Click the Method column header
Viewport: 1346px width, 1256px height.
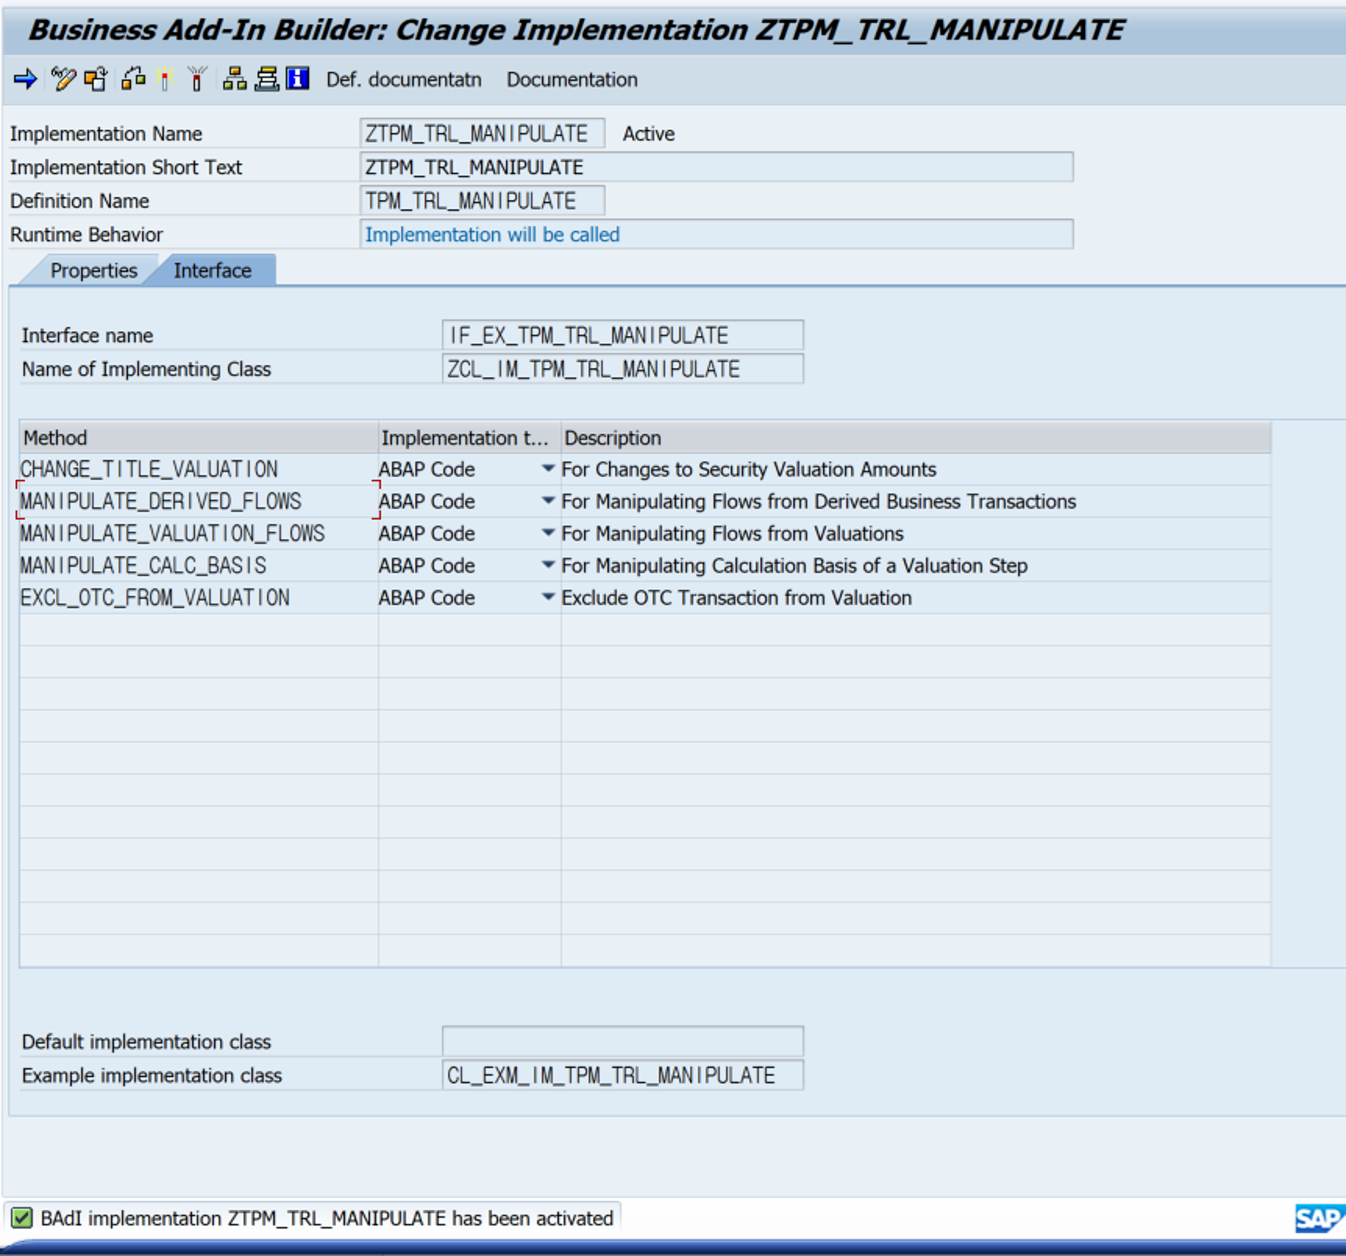pyautogui.click(x=198, y=438)
